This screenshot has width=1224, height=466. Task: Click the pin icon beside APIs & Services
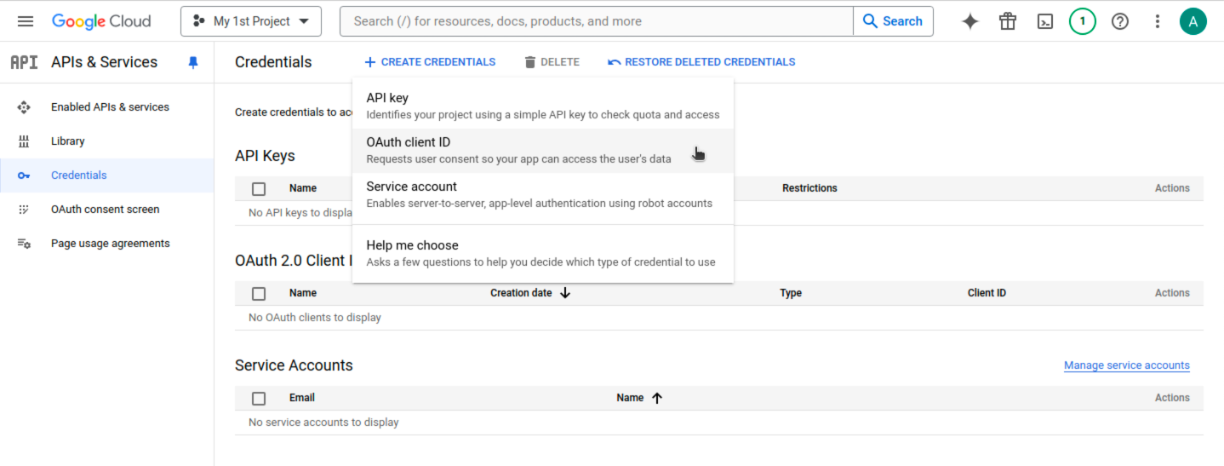click(x=193, y=62)
